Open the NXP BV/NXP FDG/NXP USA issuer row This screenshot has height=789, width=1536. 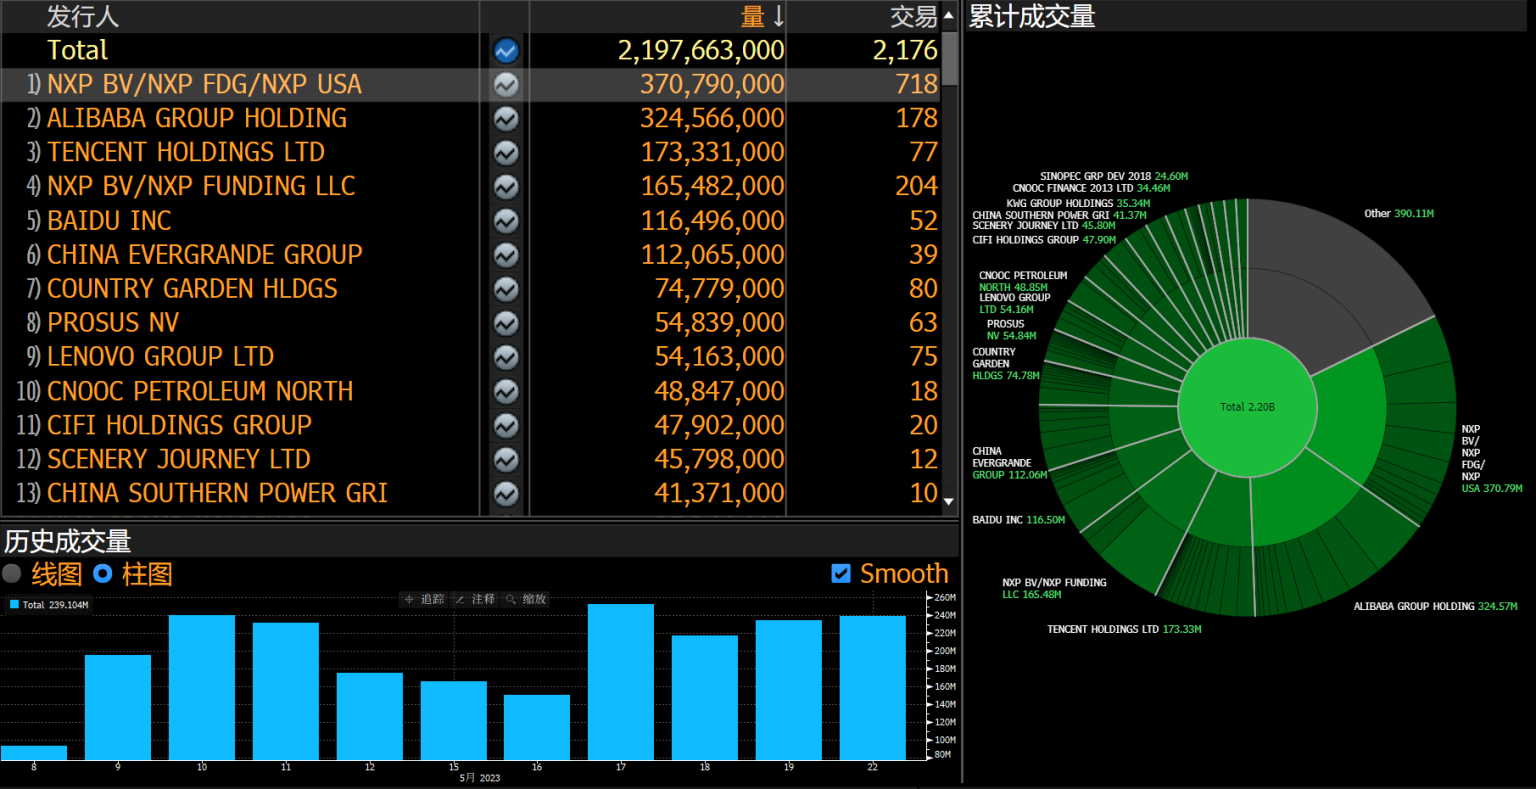(204, 85)
